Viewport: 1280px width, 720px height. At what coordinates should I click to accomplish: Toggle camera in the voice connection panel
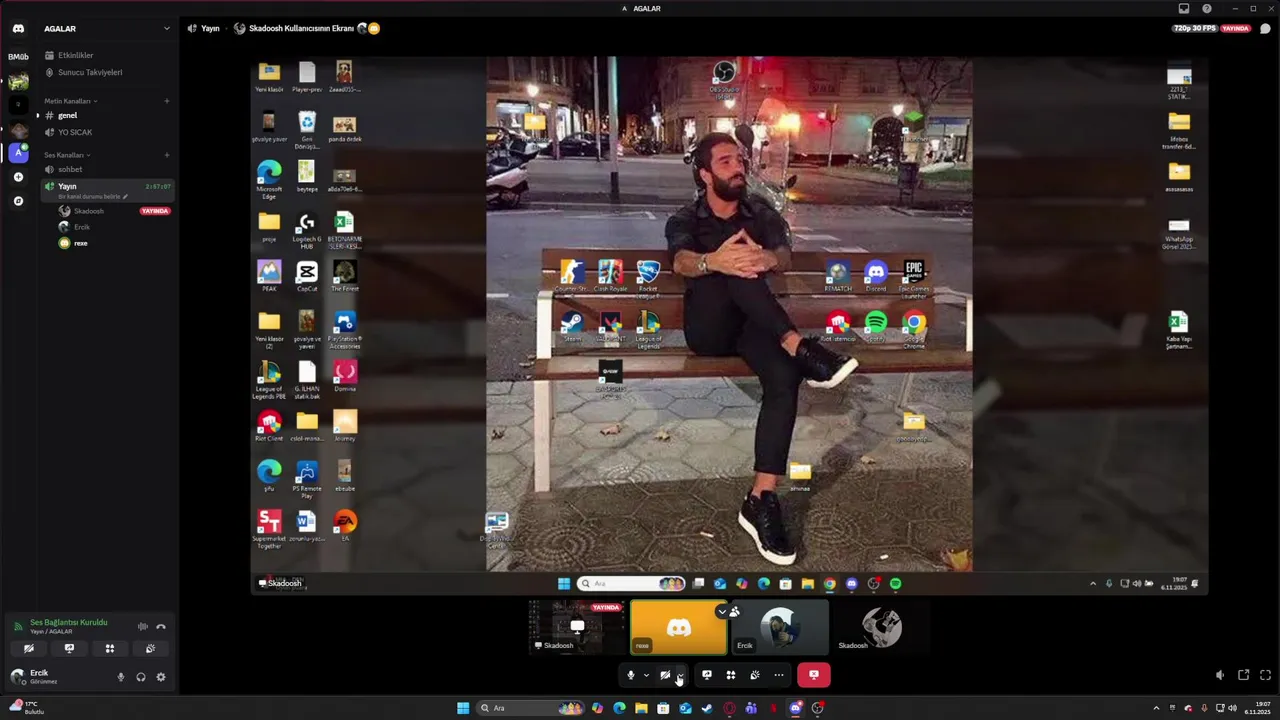(29, 648)
